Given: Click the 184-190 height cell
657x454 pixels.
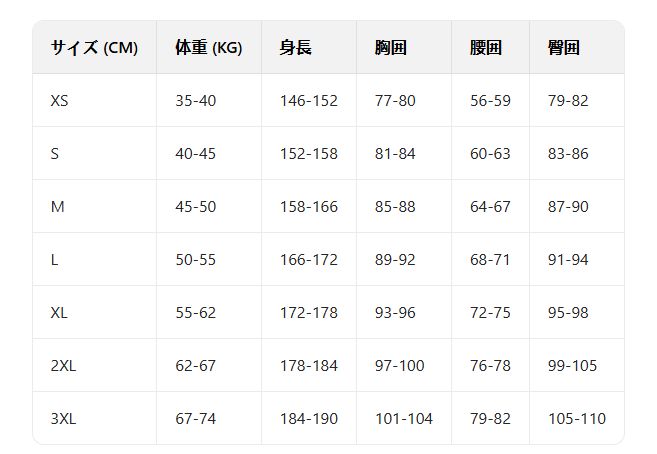Looking at the screenshot, I should click(308, 418).
